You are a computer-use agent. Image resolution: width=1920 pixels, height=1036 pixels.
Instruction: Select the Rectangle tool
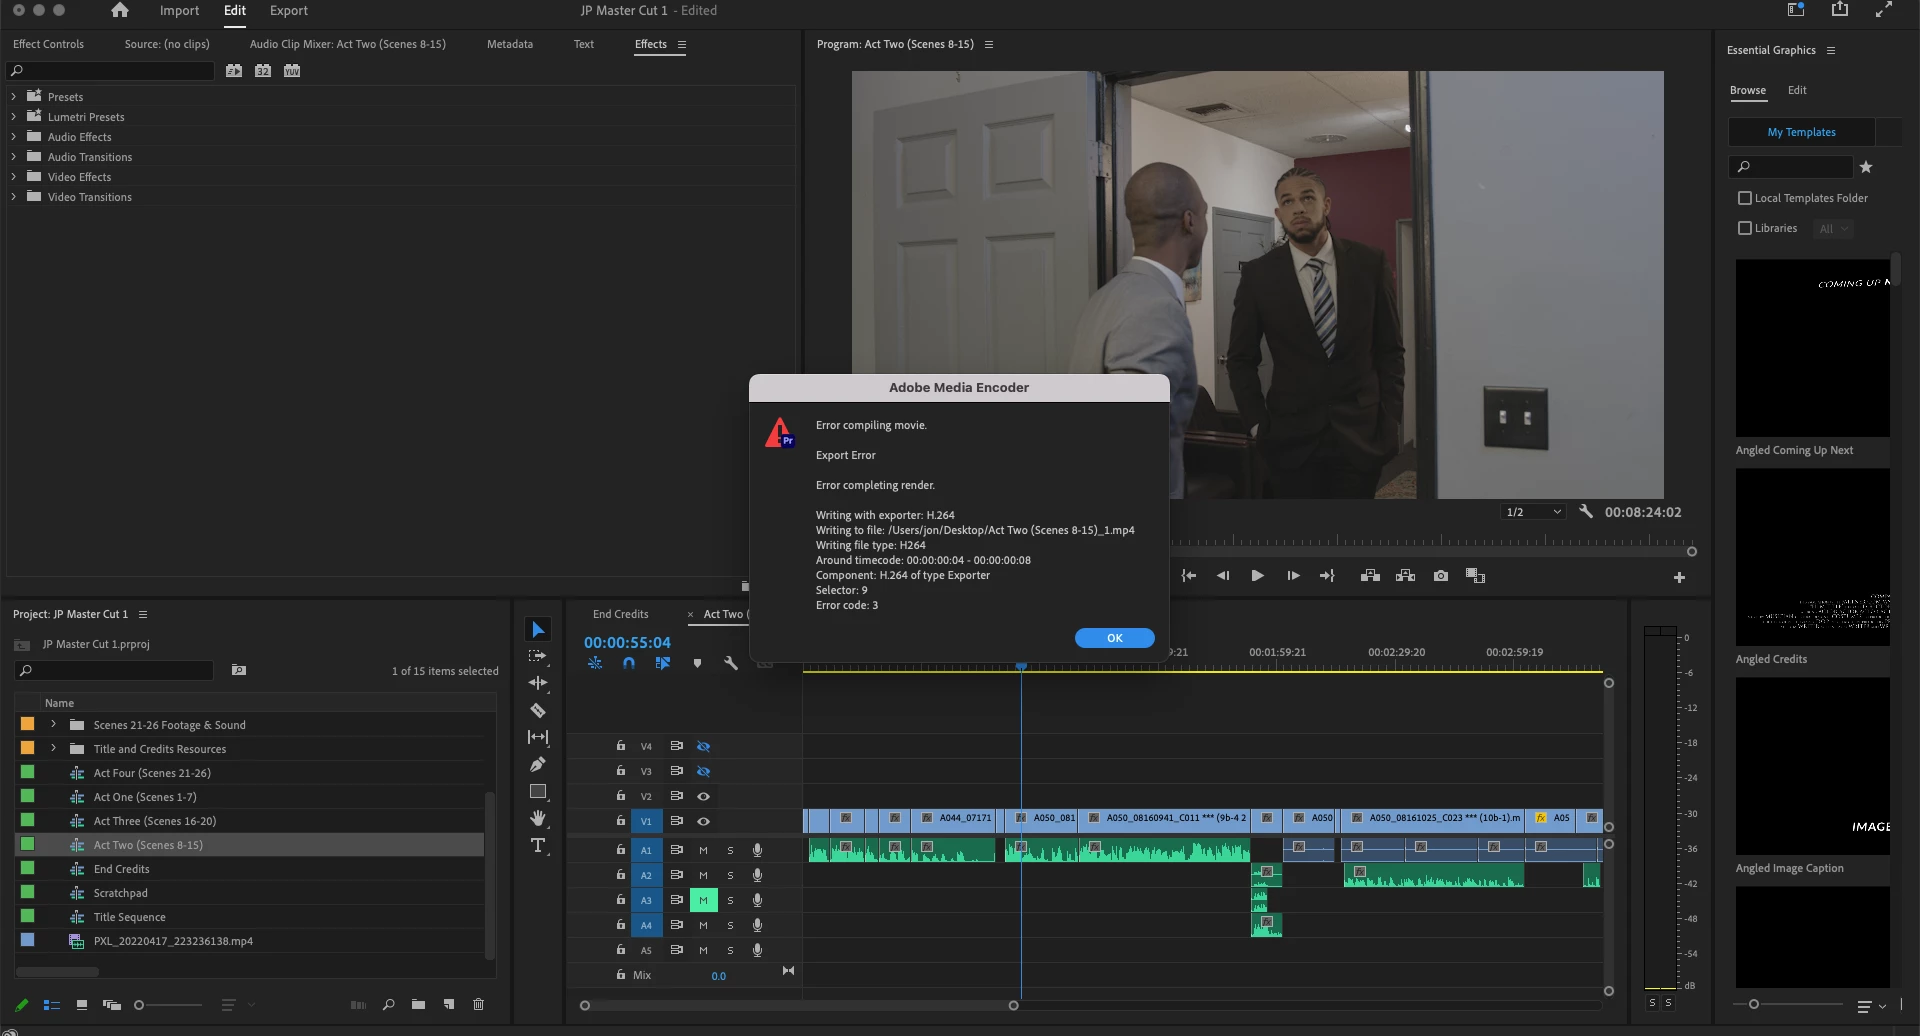(x=538, y=791)
